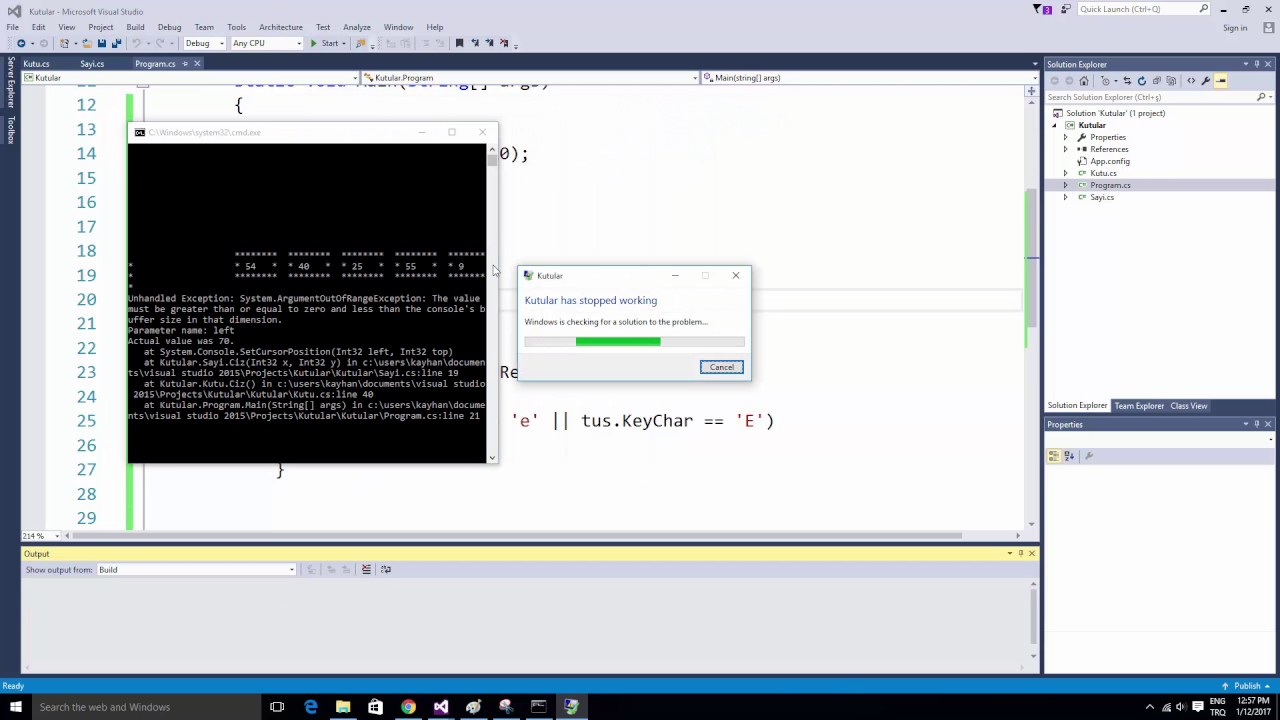
Task: Click the progress bar in the error dialog
Action: point(634,342)
